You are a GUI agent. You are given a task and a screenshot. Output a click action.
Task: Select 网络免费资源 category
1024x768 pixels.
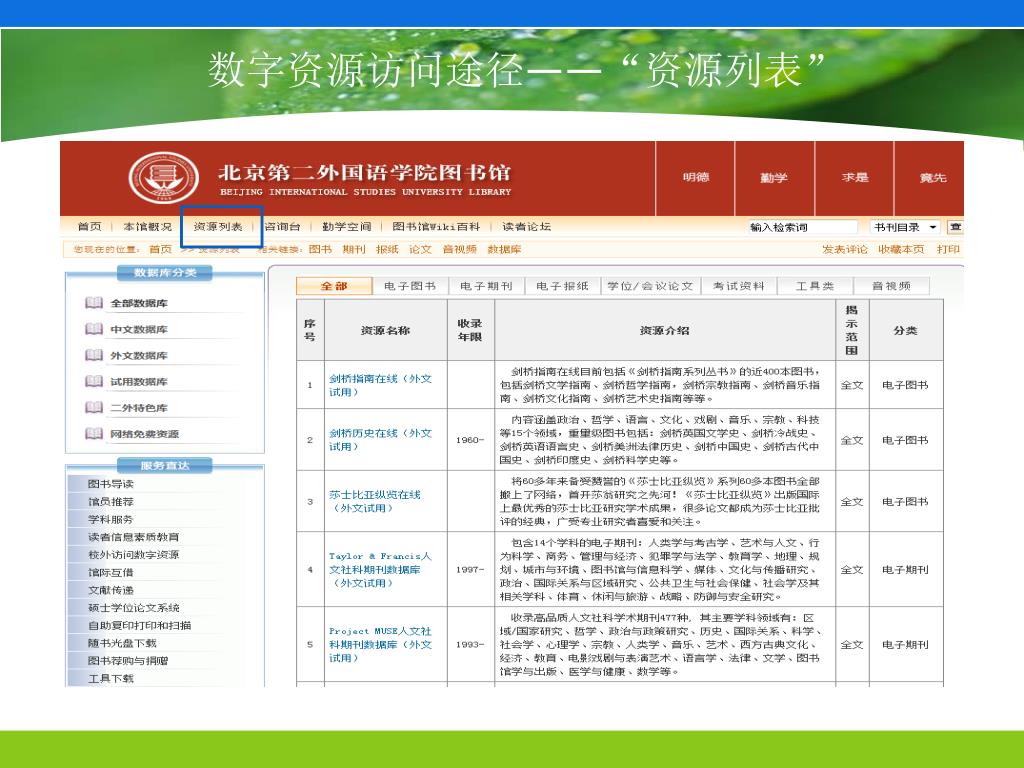144,434
